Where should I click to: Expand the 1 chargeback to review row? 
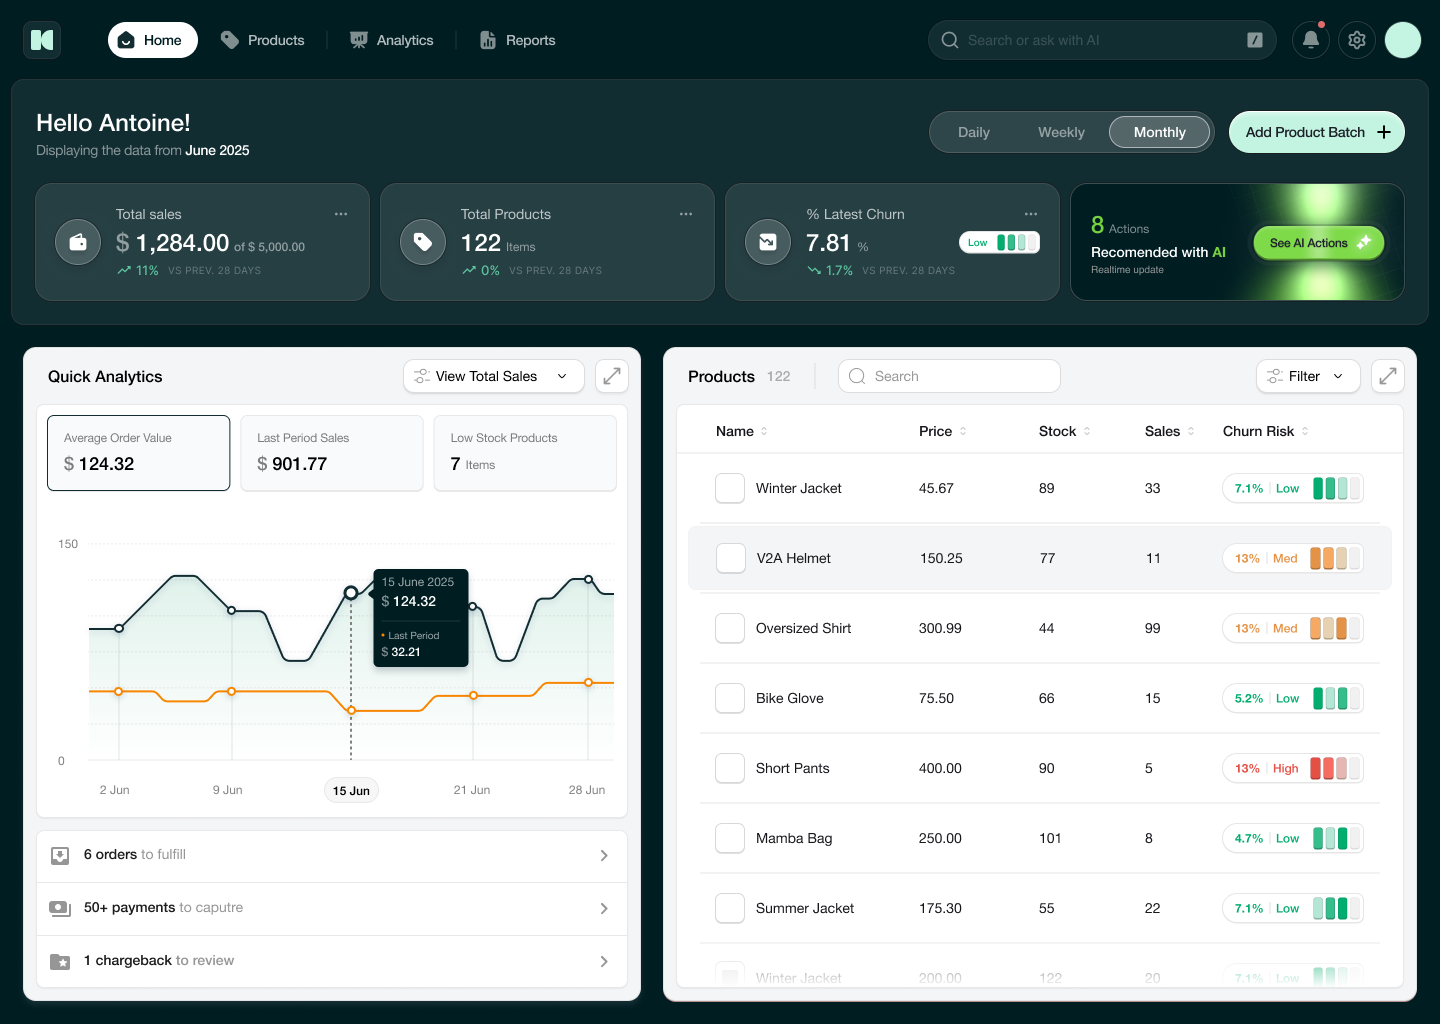click(x=332, y=961)
